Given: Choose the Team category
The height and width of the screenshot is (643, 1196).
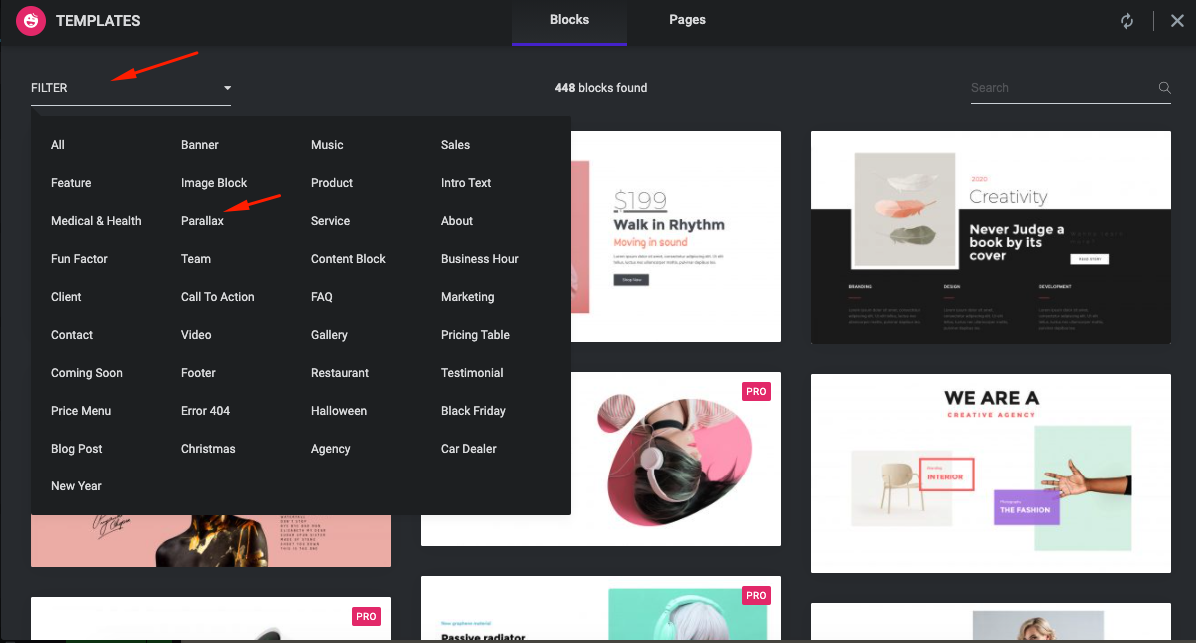Looking at the screenshot, I should 196,259.
